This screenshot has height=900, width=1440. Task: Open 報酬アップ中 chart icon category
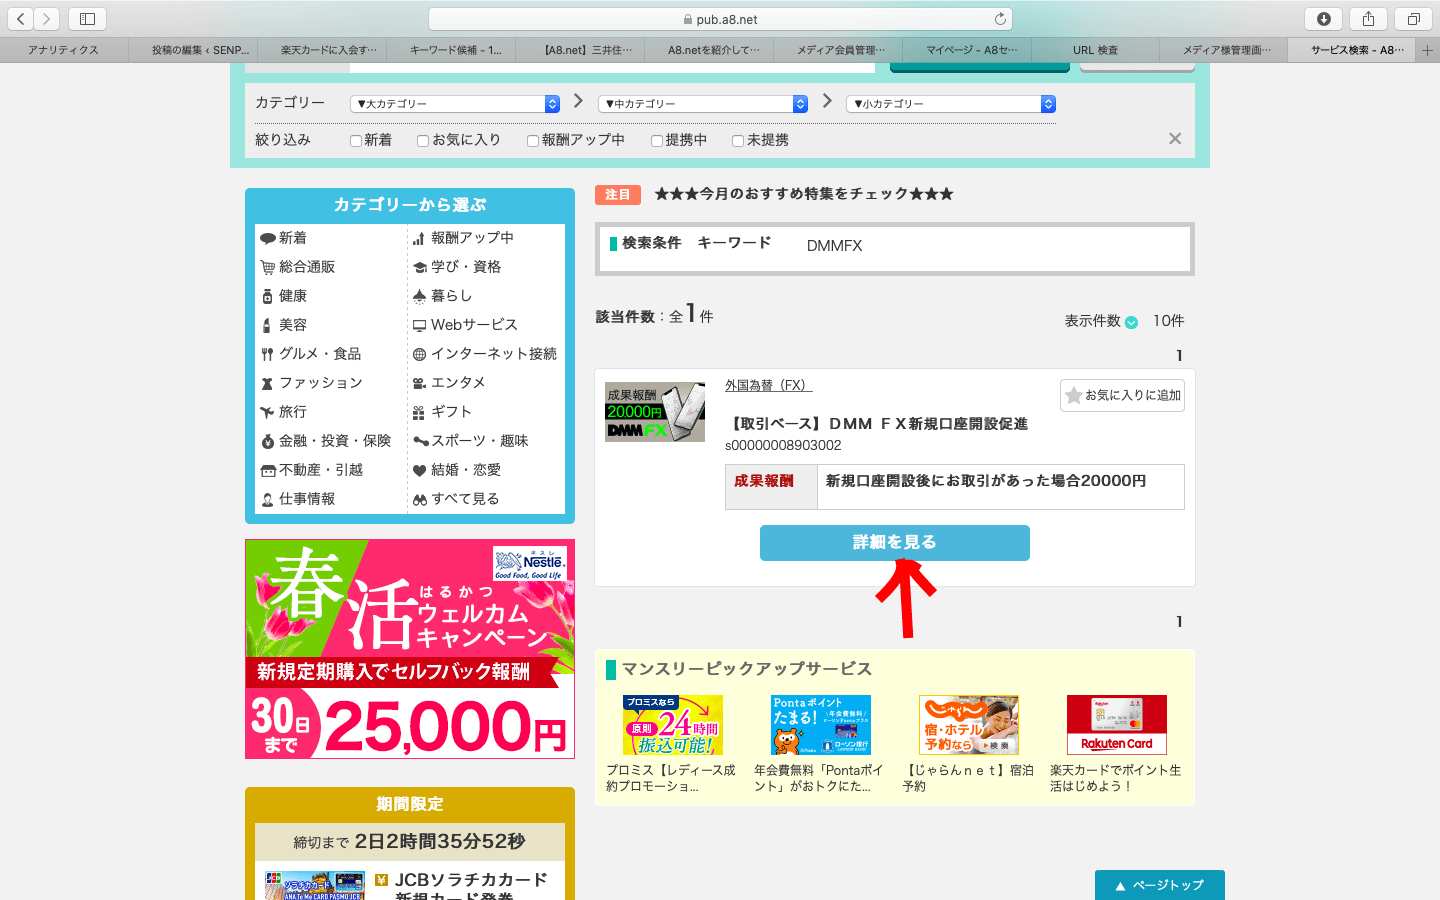pos(463,238)
